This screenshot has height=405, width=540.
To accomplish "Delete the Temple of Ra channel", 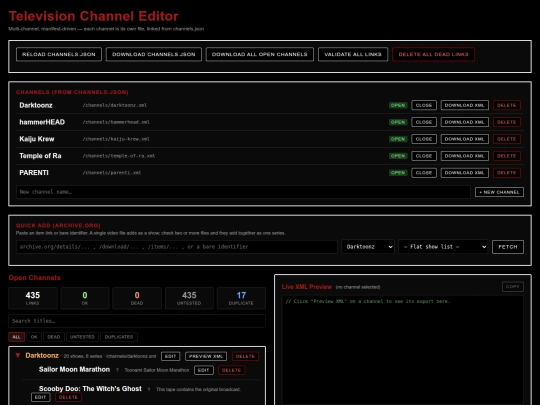I will [507, 156].
